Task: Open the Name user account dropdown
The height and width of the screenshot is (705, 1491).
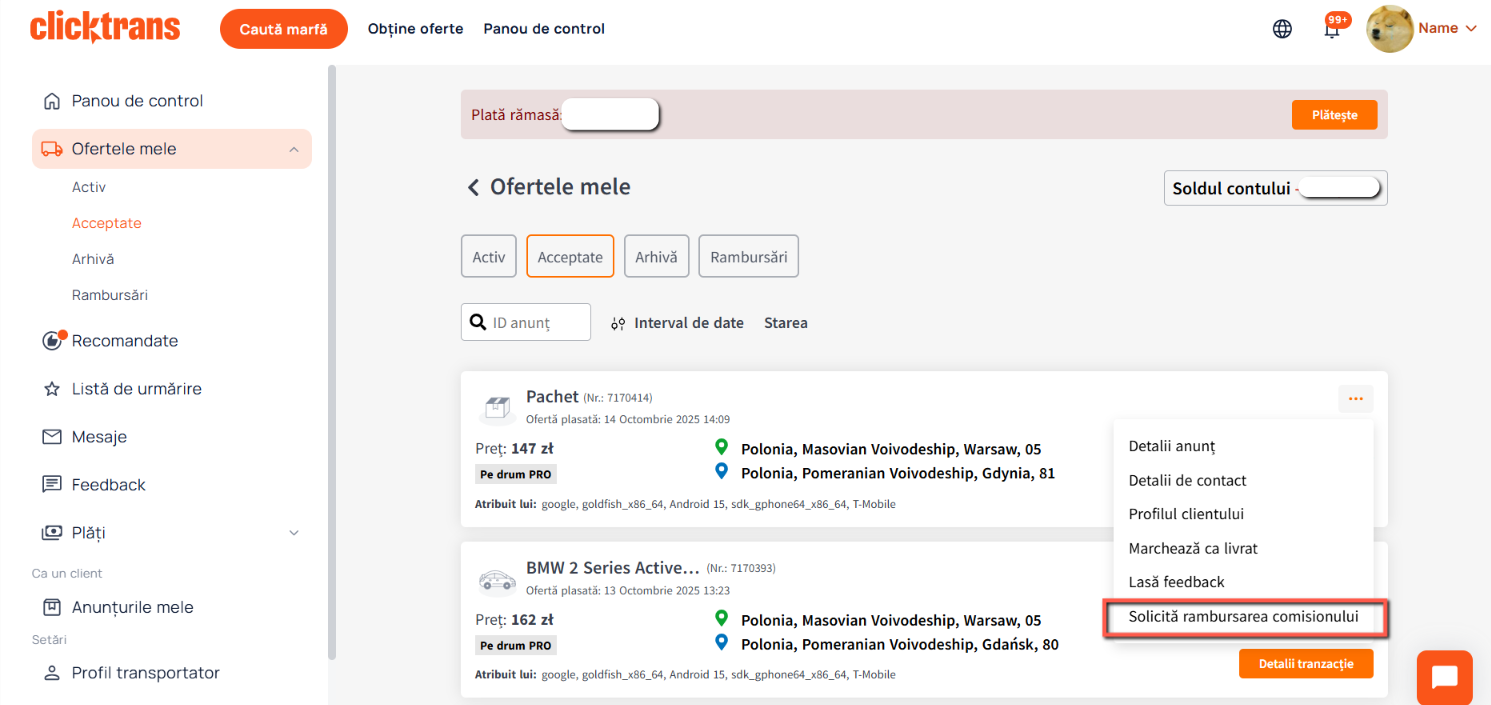Action: pos(1421,29)
